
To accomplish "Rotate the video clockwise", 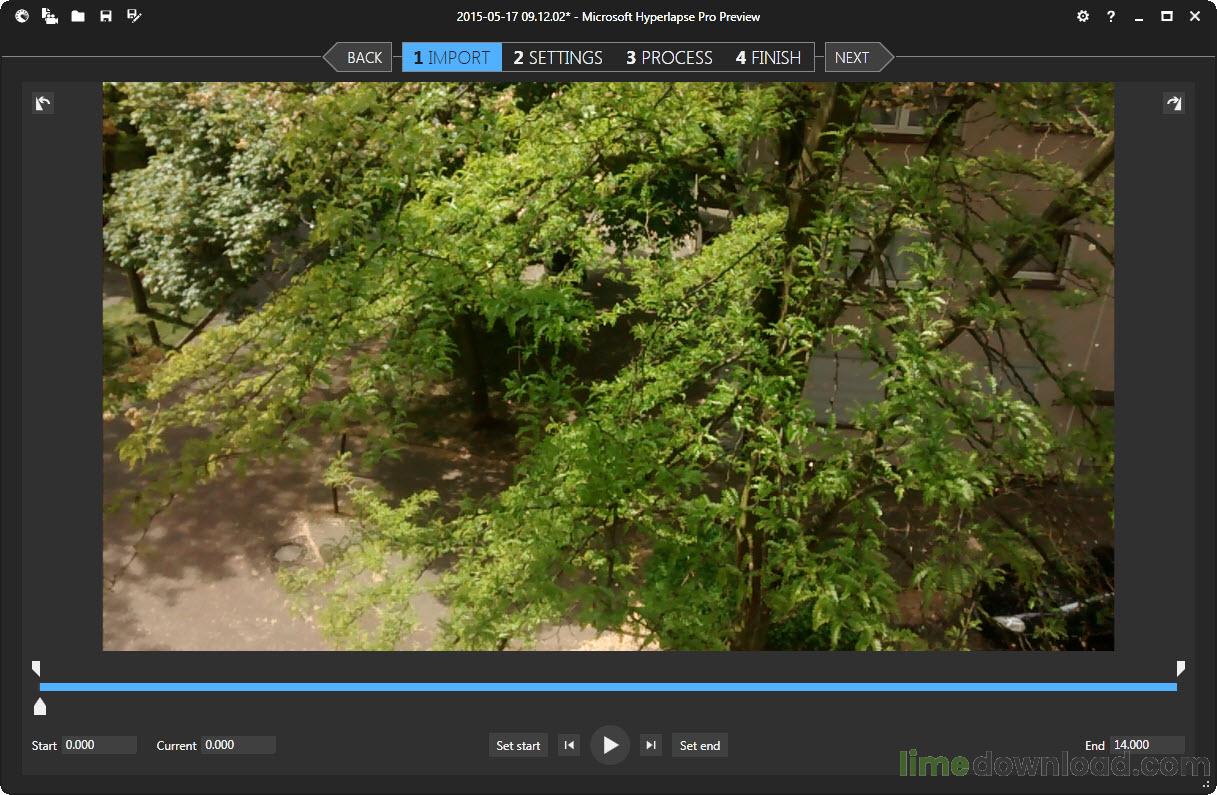I will coord(1174,103).
